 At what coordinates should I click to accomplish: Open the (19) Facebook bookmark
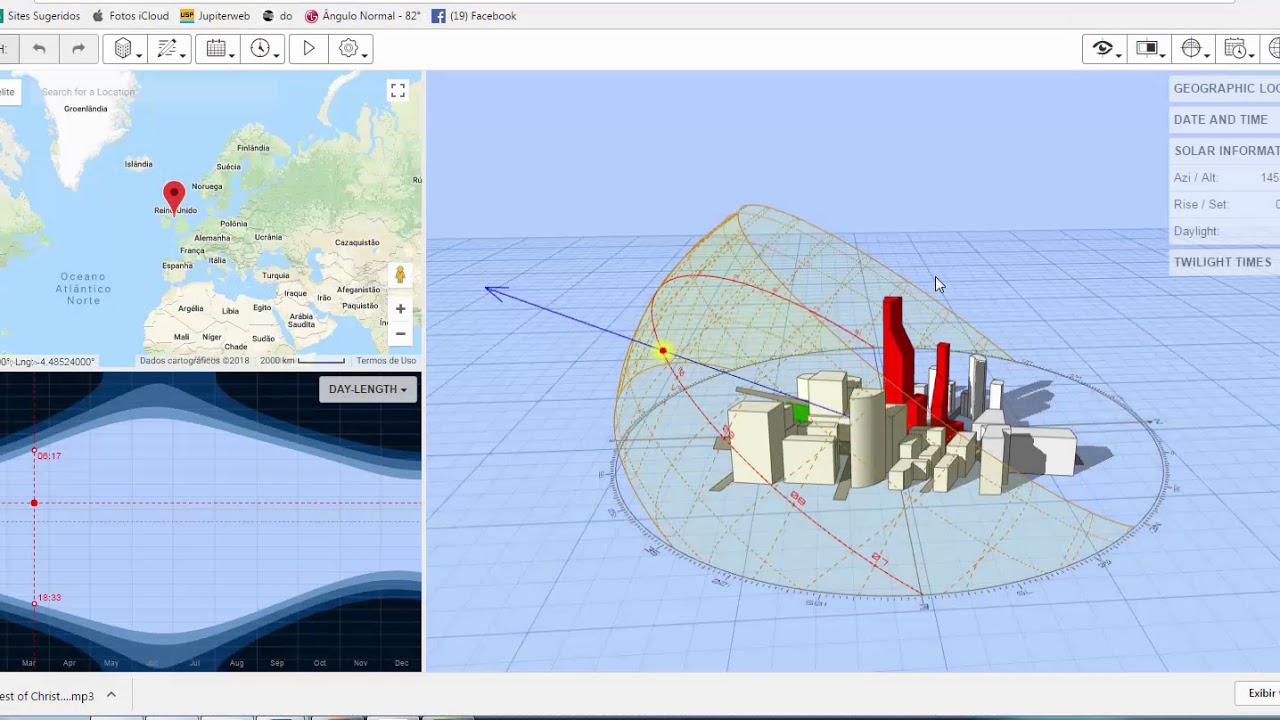pos(474,16)
